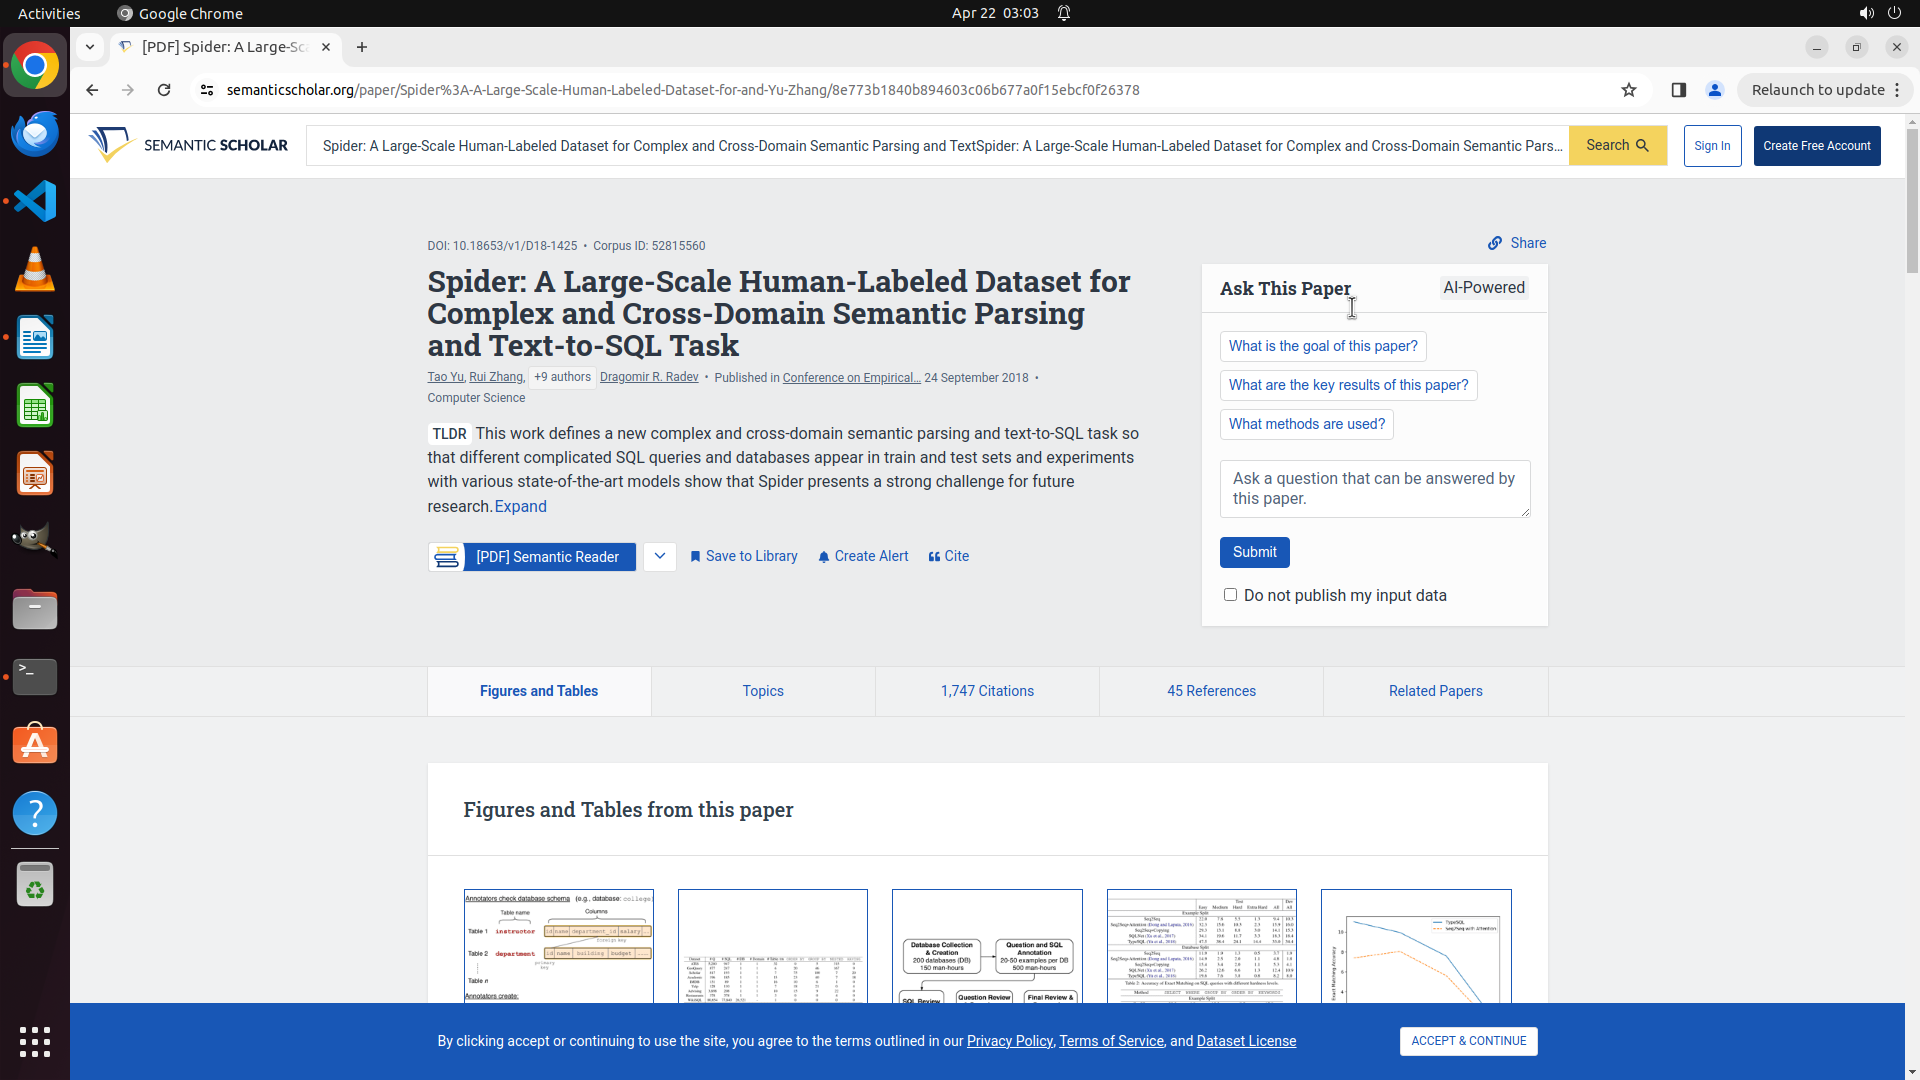Cite this paper
This screenshot has width=1920, height=1080.
pos(949,557)
